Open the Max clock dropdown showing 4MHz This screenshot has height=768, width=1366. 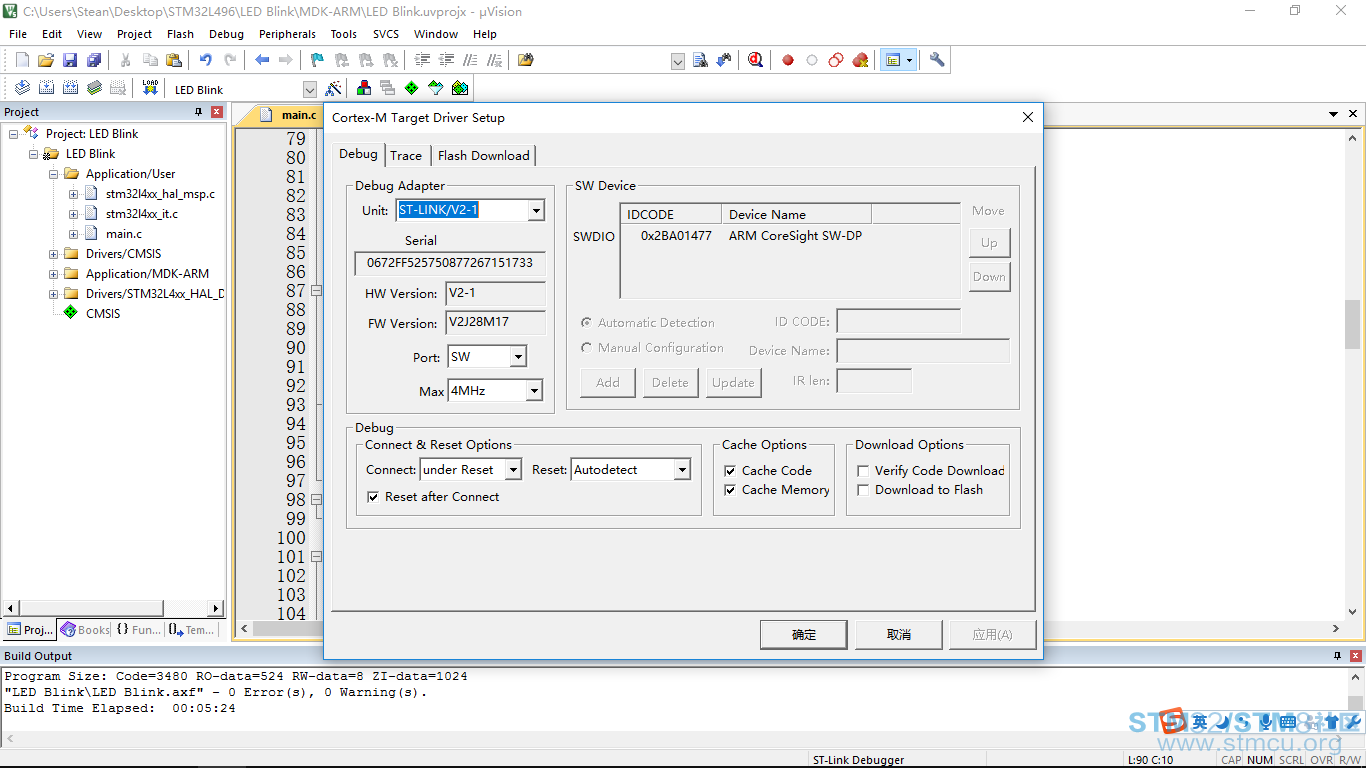(x=534, y=391)
